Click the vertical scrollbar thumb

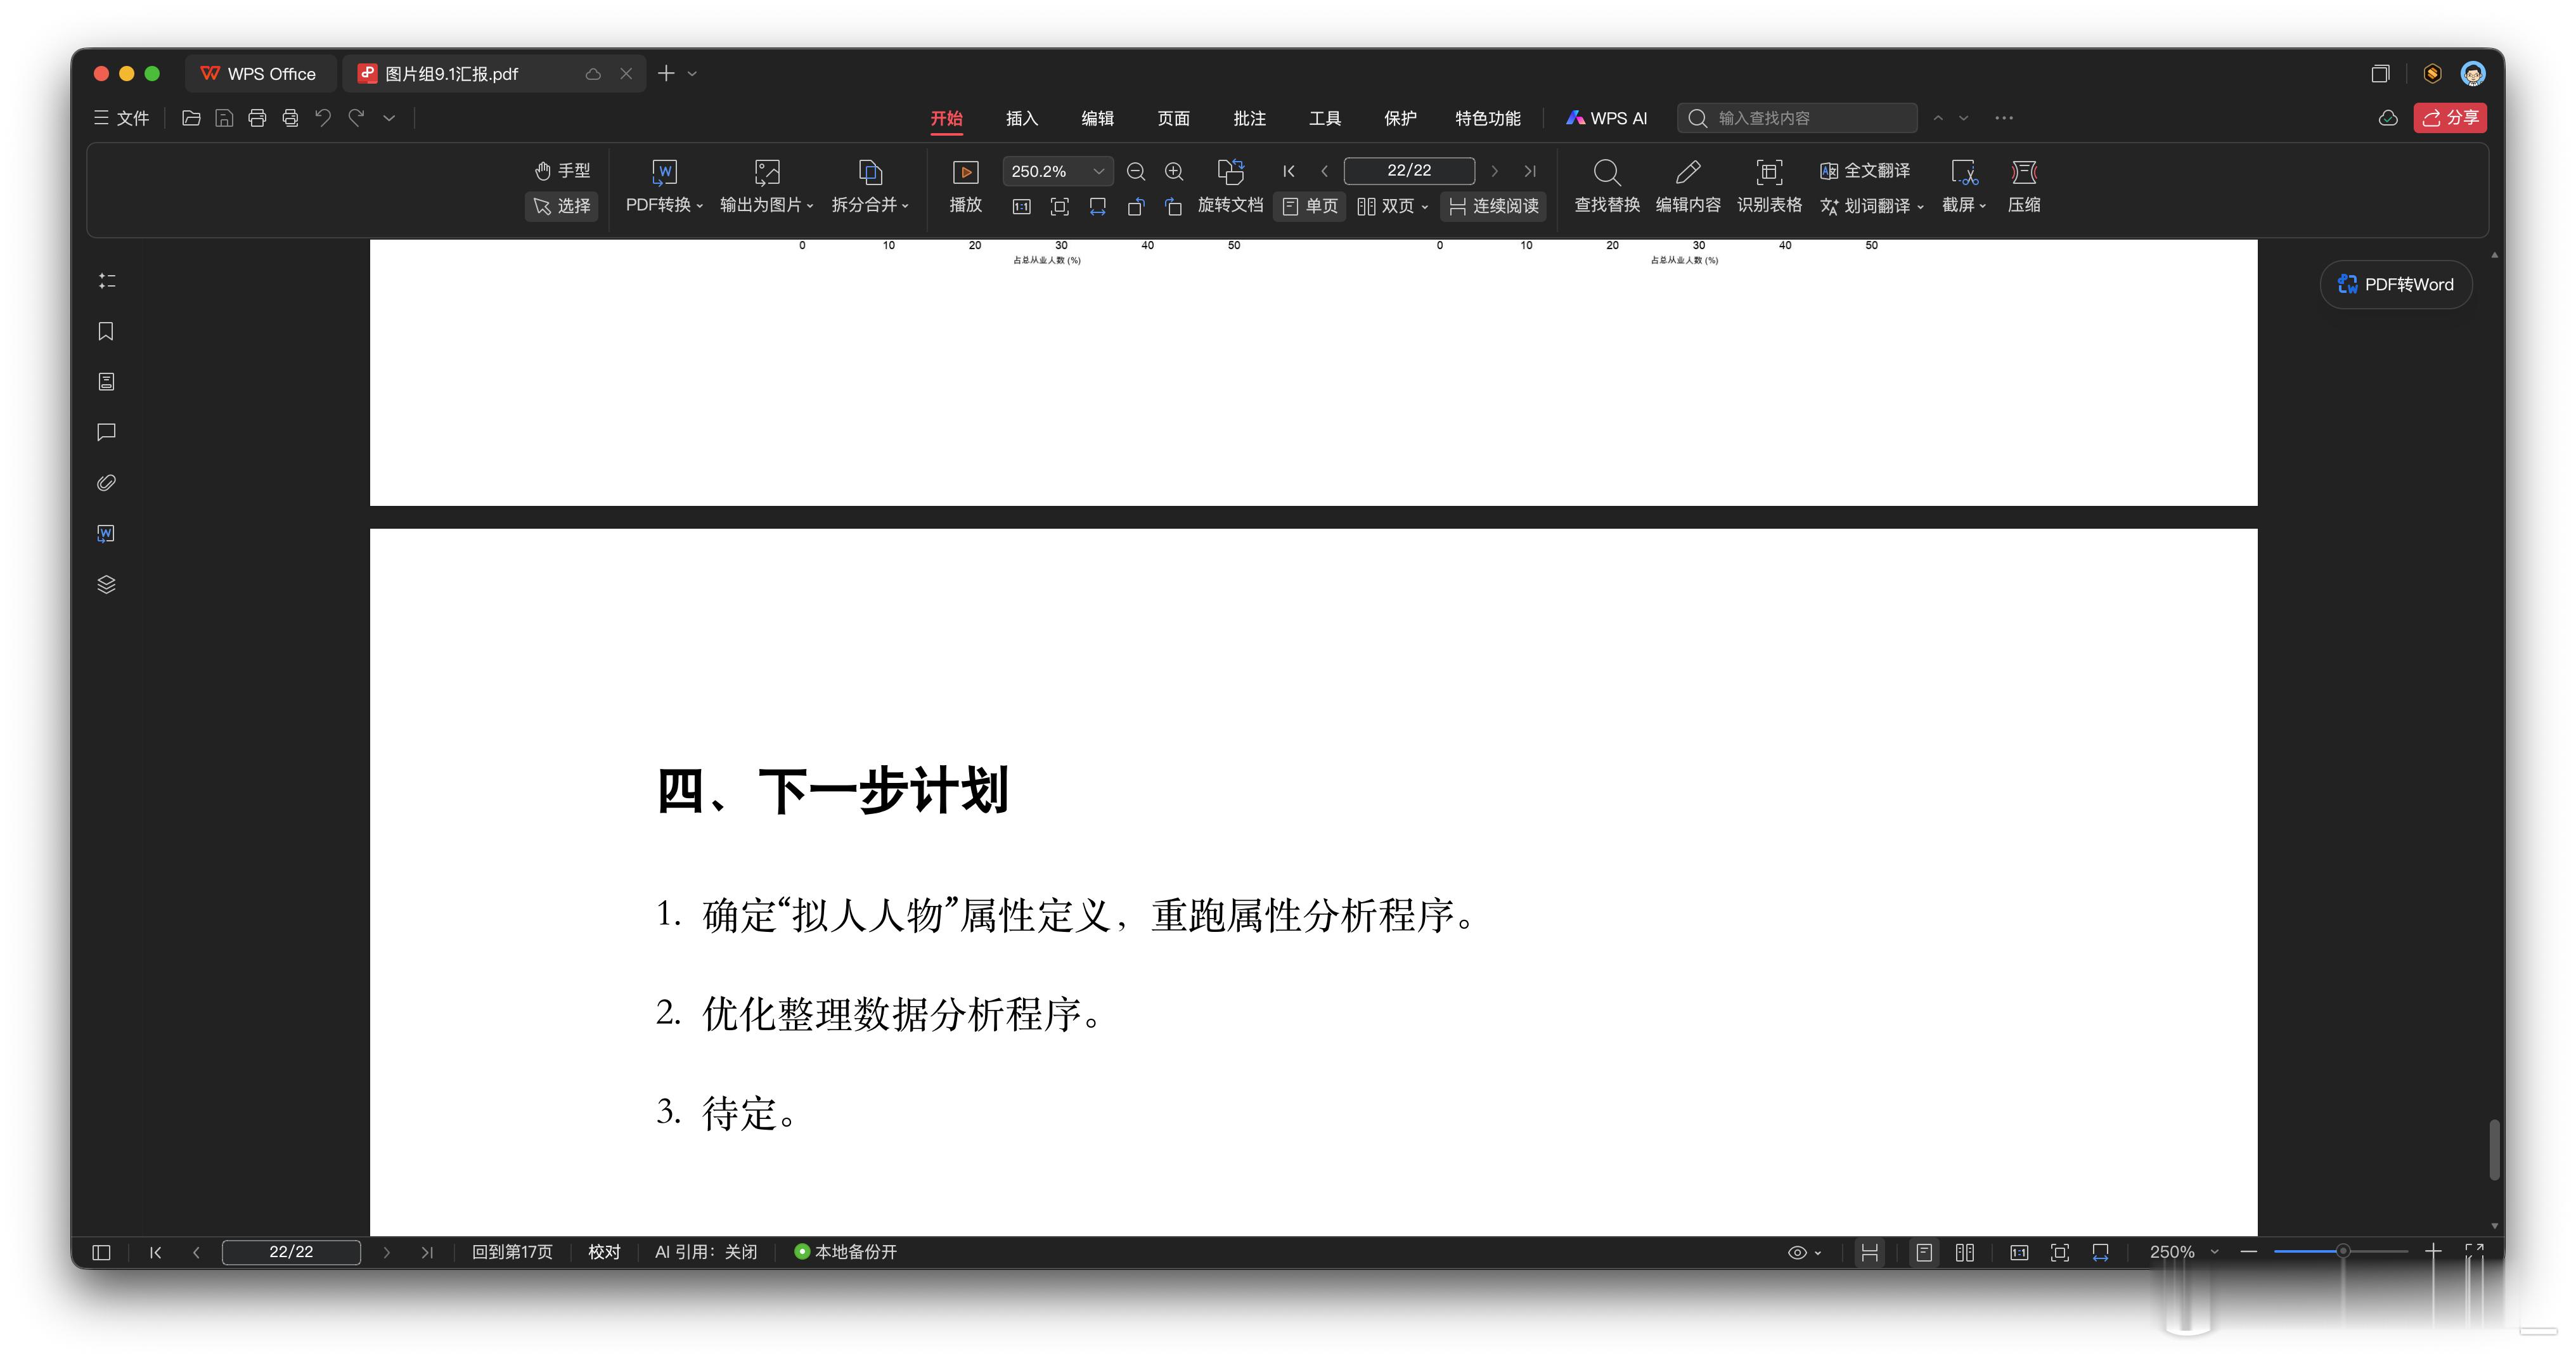2494,1150
